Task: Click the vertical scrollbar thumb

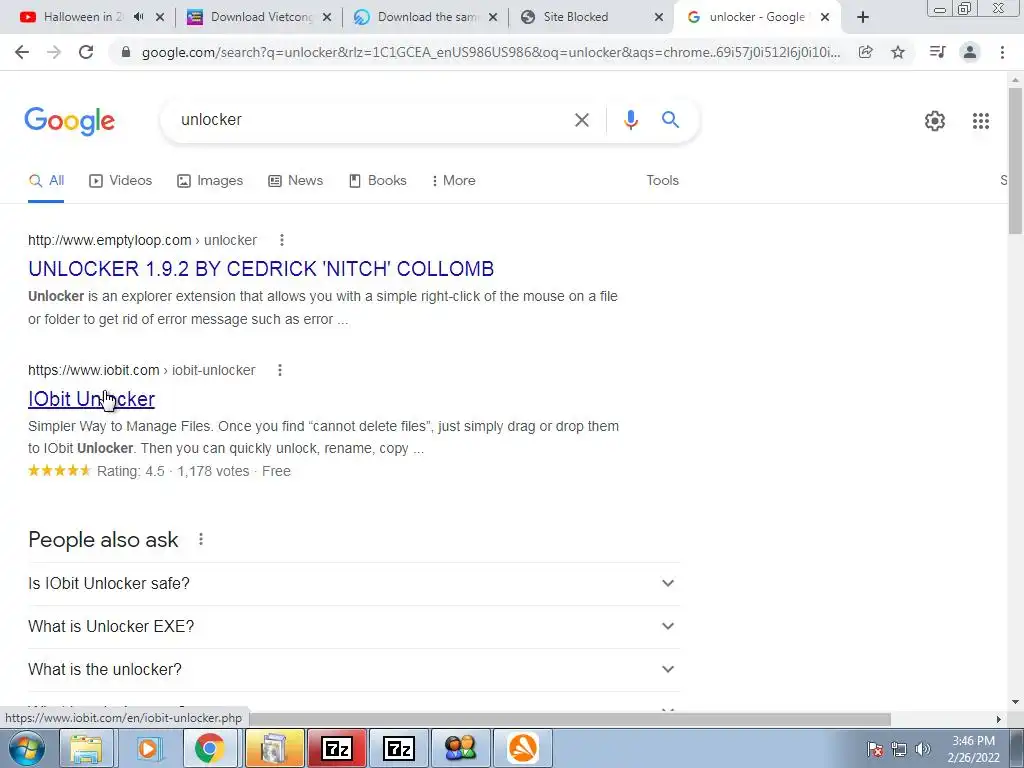Action: (1015, 160)
